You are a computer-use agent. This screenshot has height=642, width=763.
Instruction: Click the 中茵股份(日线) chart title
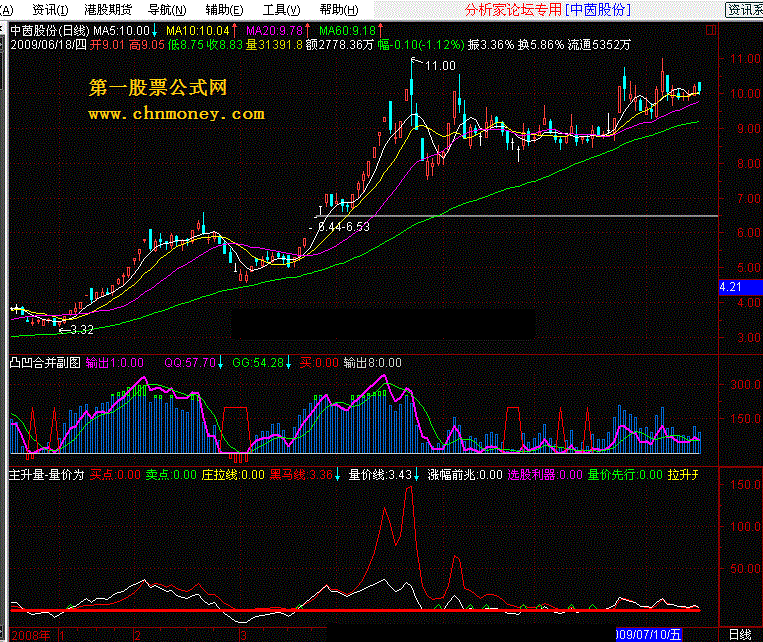point(50,31)
